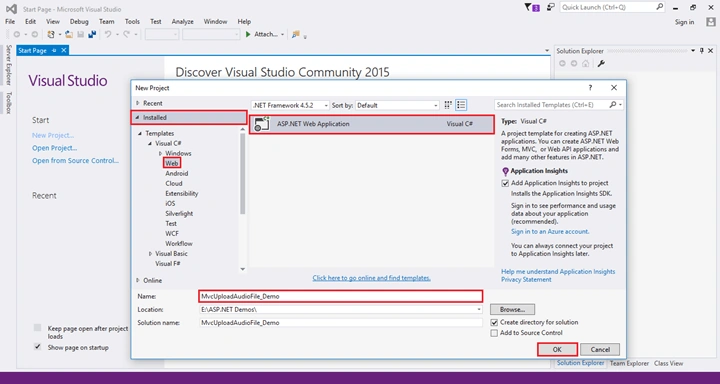Open the Analyze menu
The image size is (720, 384).
pos(182,22)
